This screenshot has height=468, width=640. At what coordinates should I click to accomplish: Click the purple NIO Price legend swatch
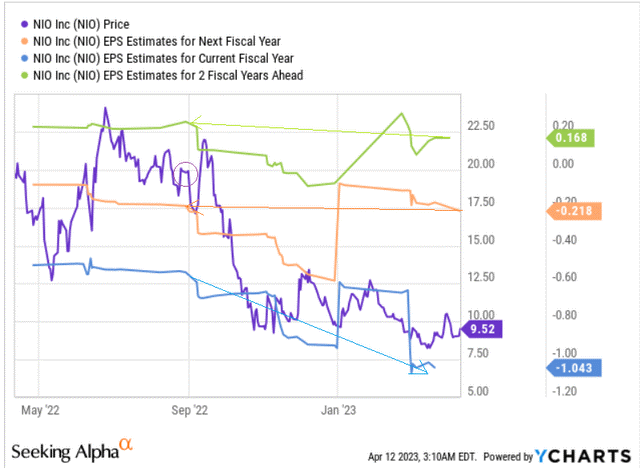pos(22,22)
